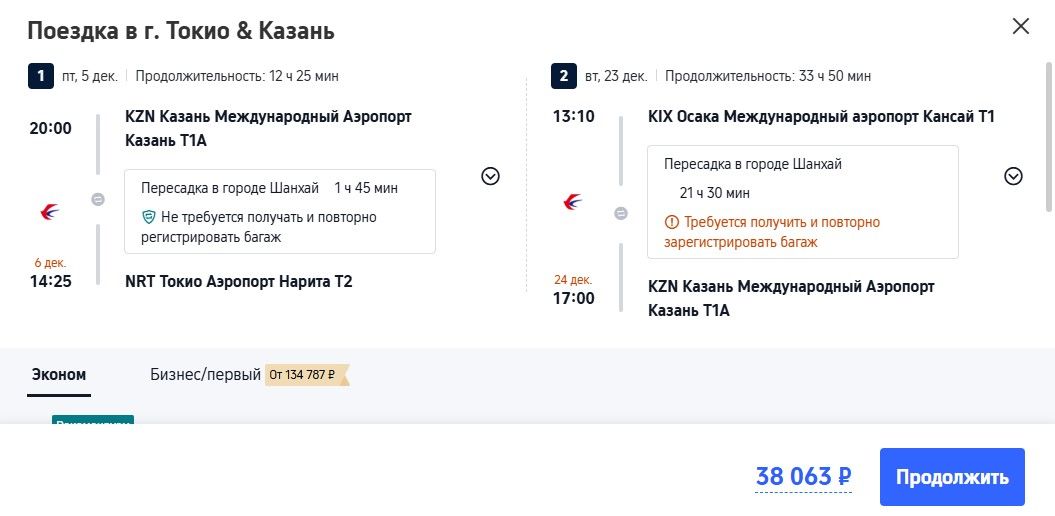Expand return flight segment details chevron
The image size is (1055, 516).
point(1013,176)
